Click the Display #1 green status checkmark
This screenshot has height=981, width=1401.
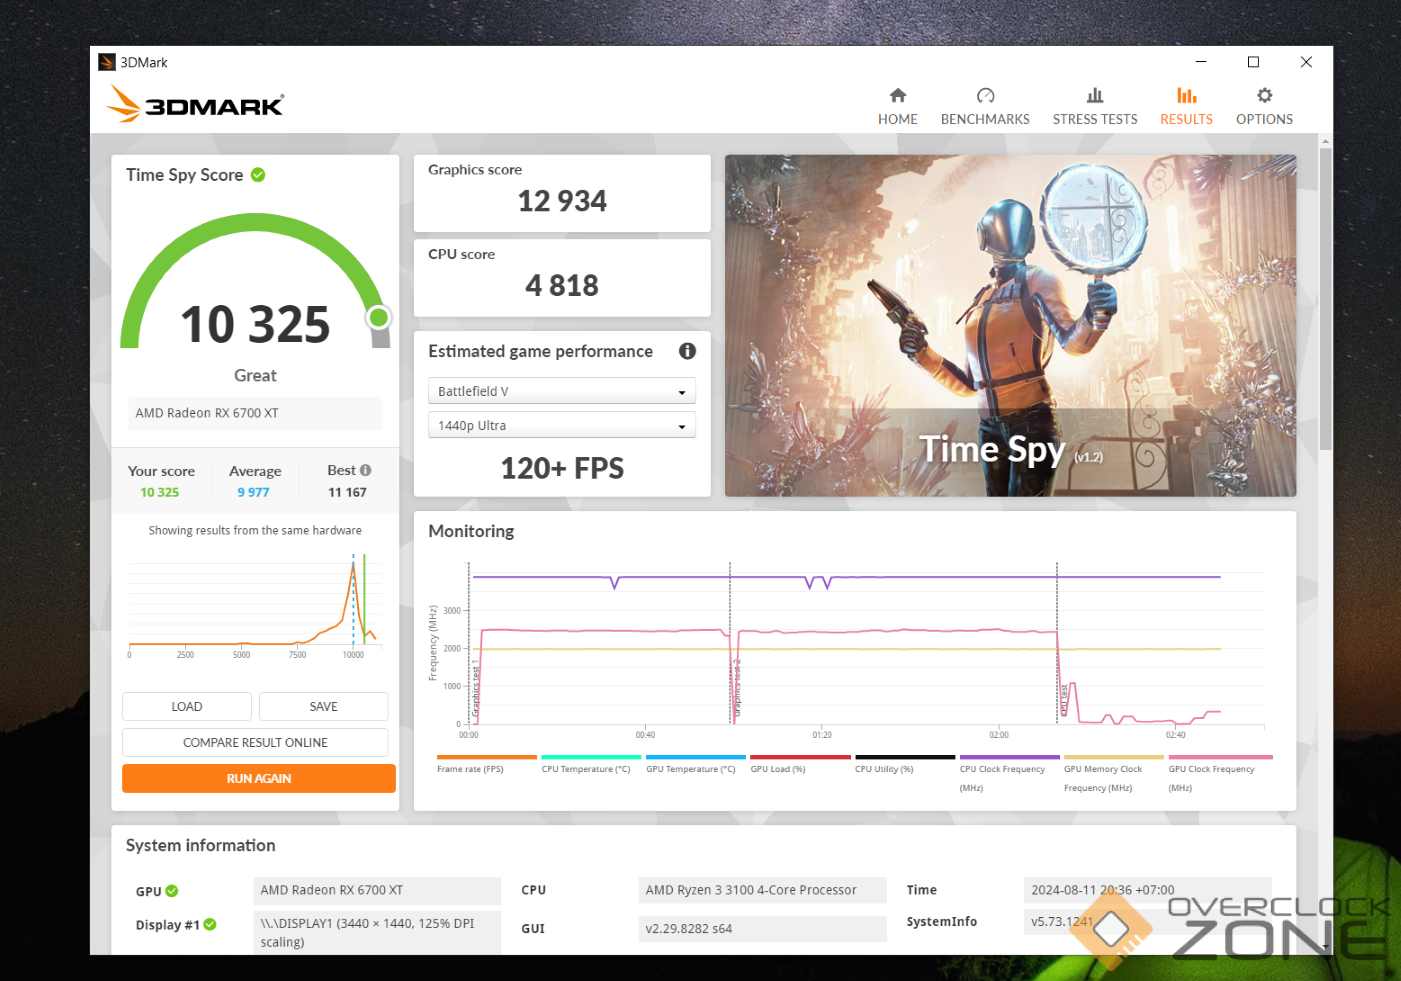[x=210, y=925]
